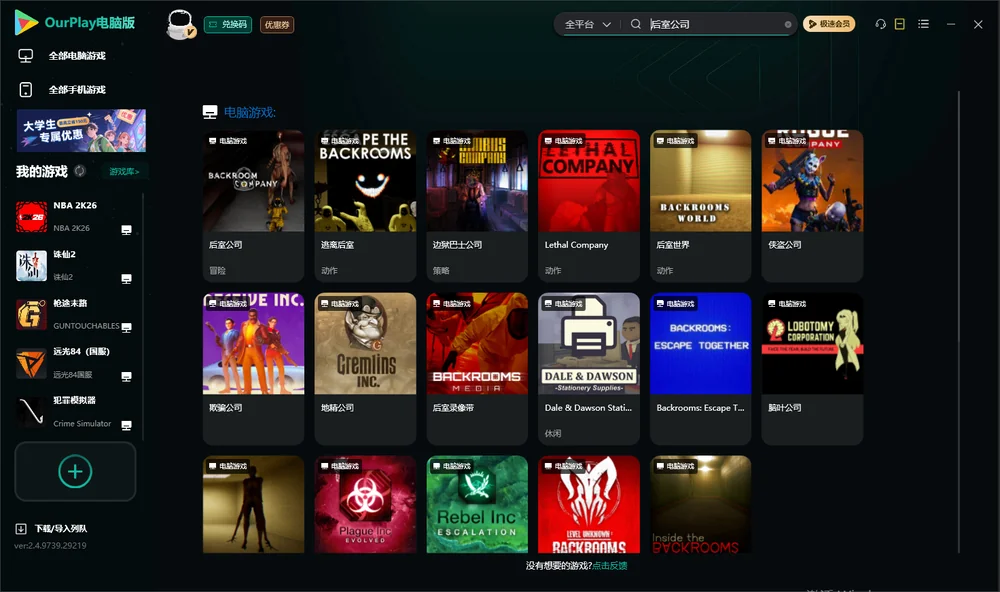Image resolution: width=1000 pixels, height=592 pixels.
Task: Open the 欺骗公司 Deceive Inc. card
Action: [253, 368]
